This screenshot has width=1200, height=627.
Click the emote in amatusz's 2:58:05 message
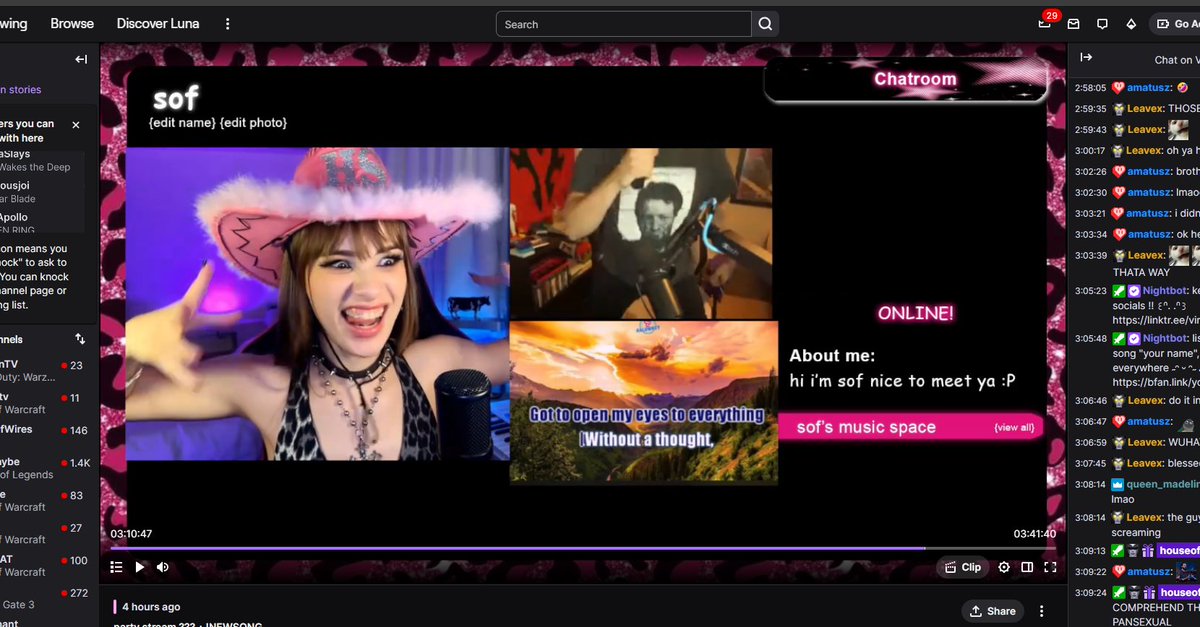[1183, 88]
